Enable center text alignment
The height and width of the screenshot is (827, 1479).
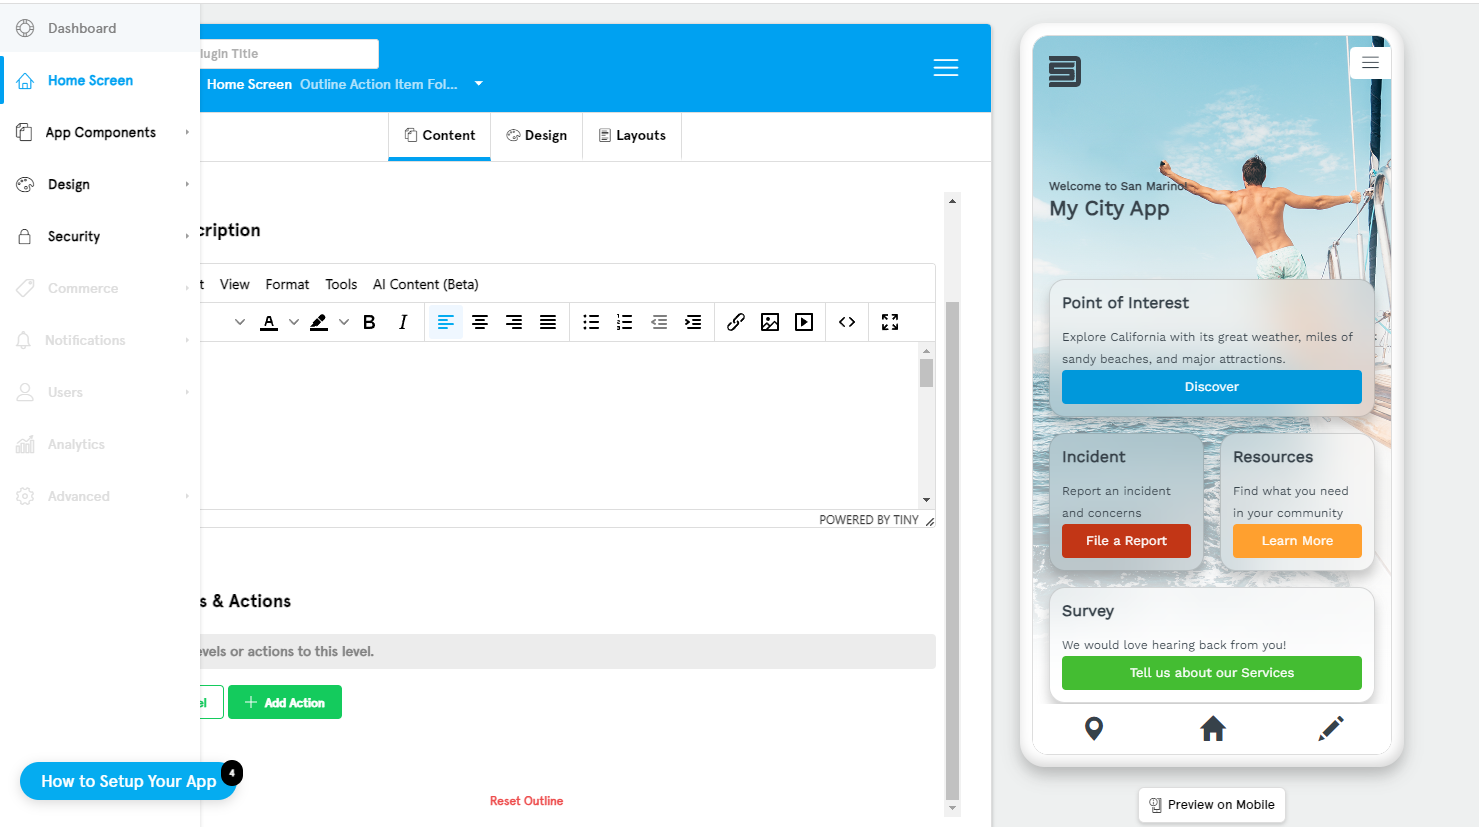[x=480, y=322]
